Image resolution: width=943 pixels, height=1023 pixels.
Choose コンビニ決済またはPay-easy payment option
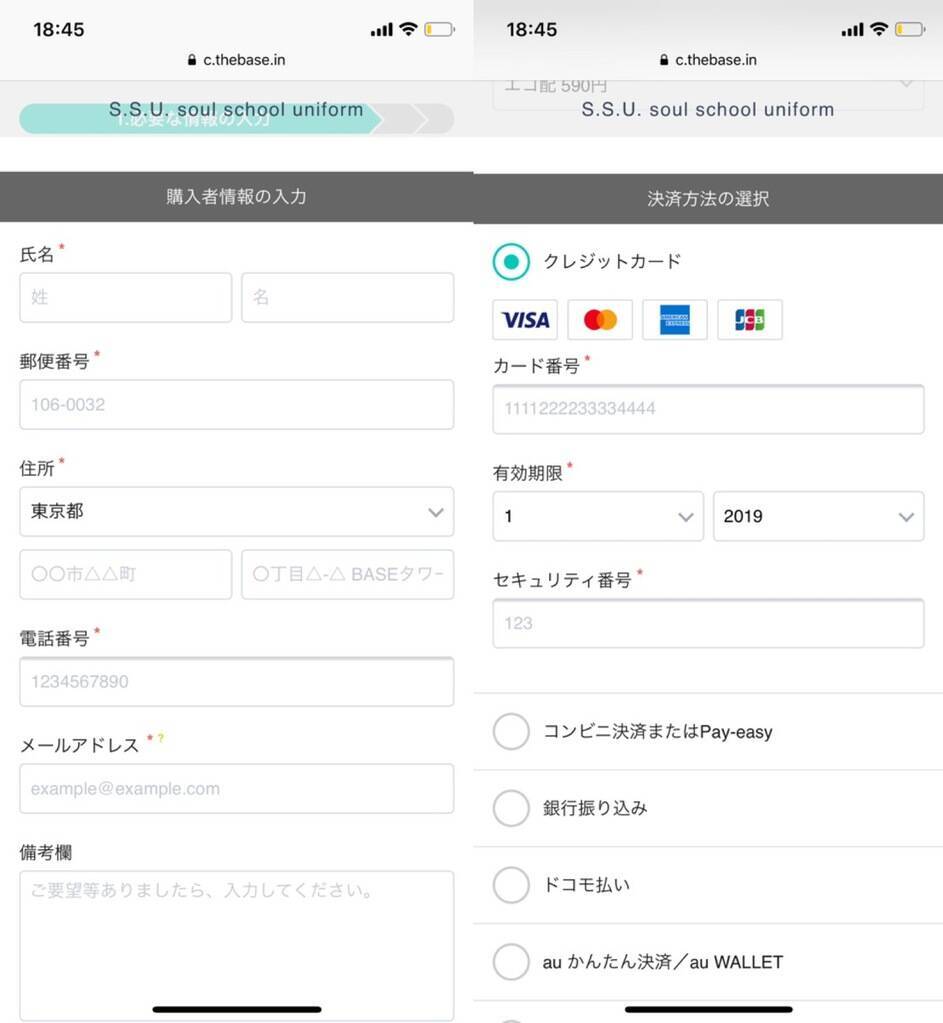[x=511, y=732]
